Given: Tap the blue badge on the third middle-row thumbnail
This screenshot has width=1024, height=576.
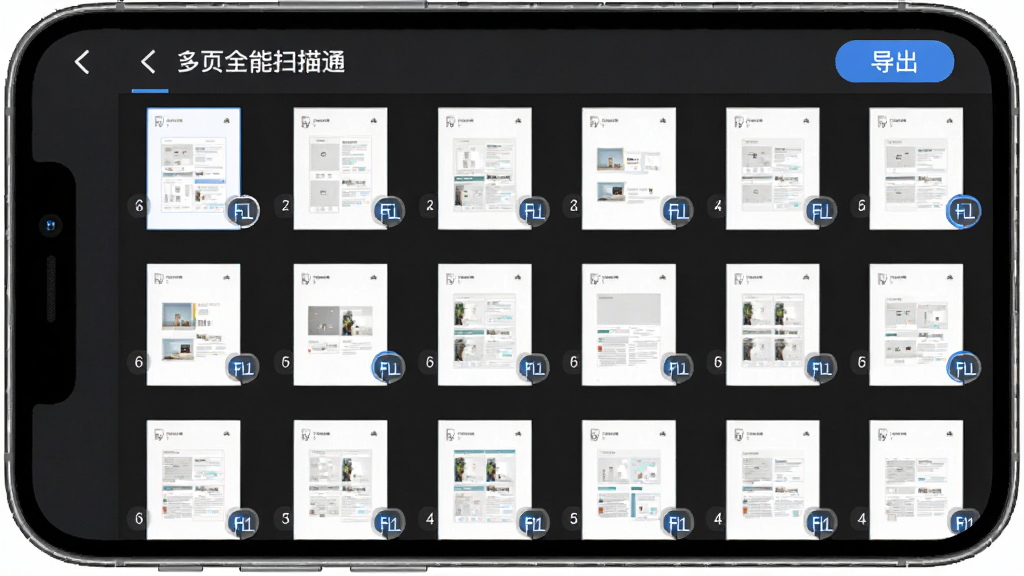Looking at the screenshot, I should coord(534,368).
